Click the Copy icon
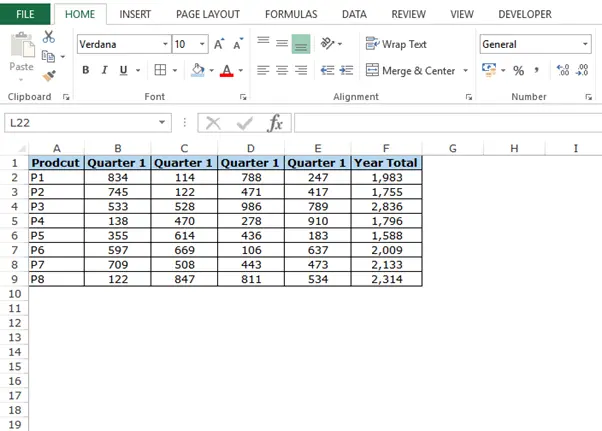Screen dimensions: 602x431 pyautogui.click(x=48, y=56)
